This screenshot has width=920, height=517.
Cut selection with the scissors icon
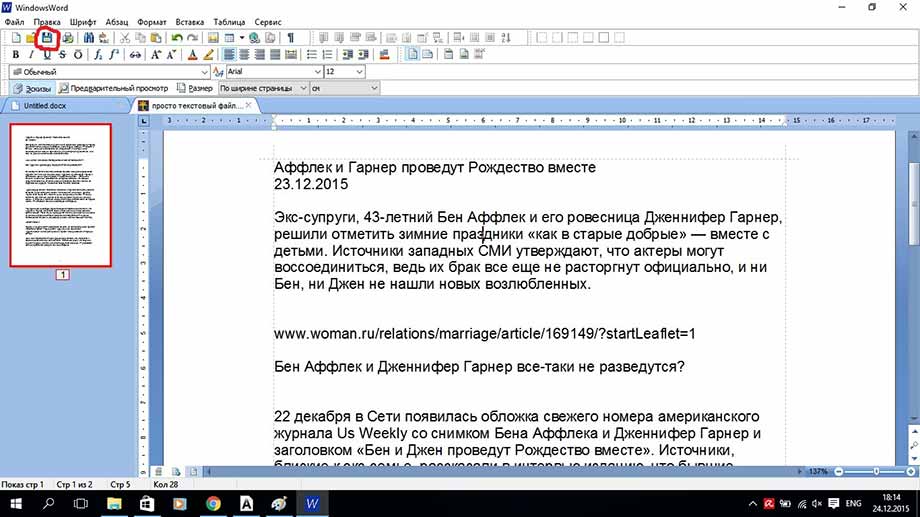(x=125, y=38)
